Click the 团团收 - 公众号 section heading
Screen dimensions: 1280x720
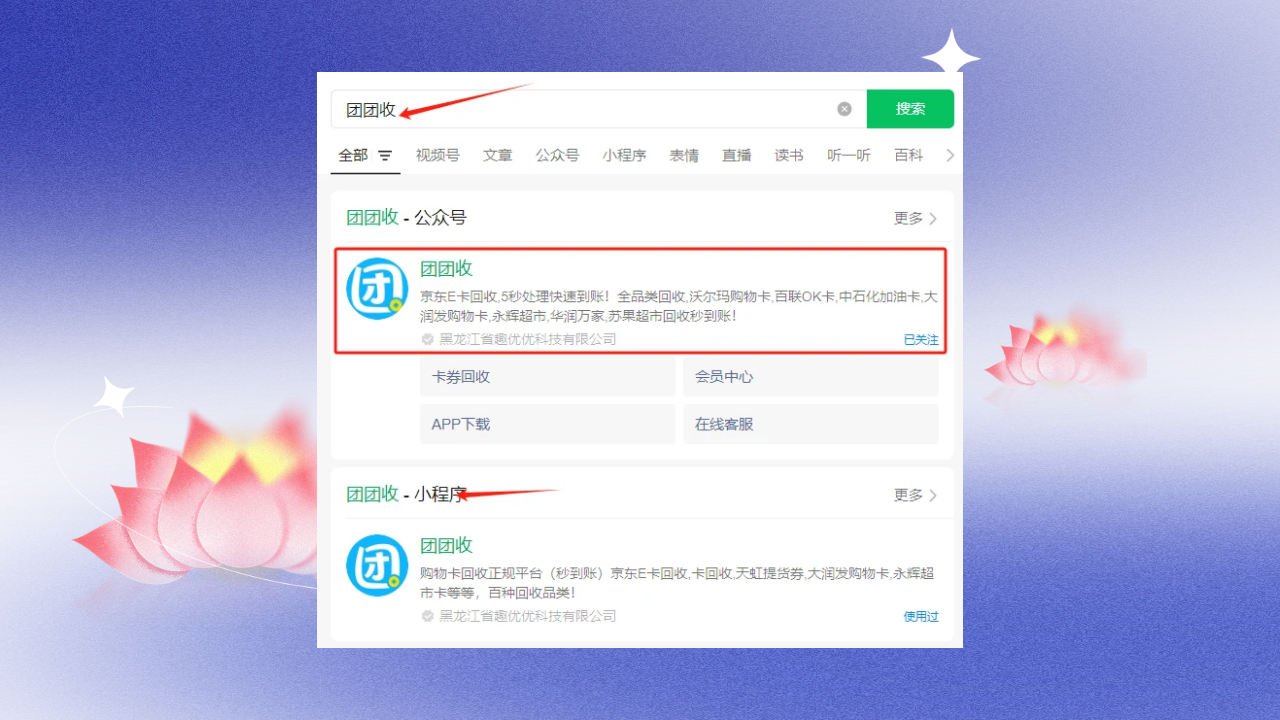click(406, 218)
